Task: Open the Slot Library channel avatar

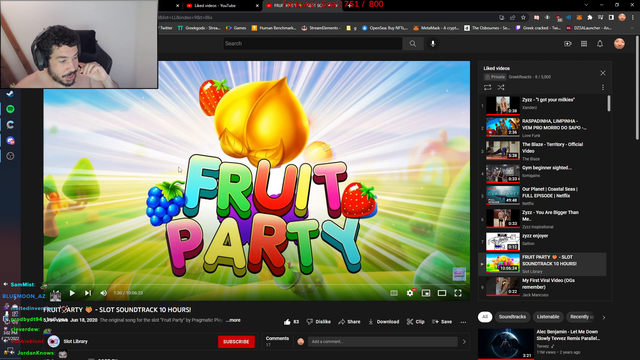Action: pos(53,341)
